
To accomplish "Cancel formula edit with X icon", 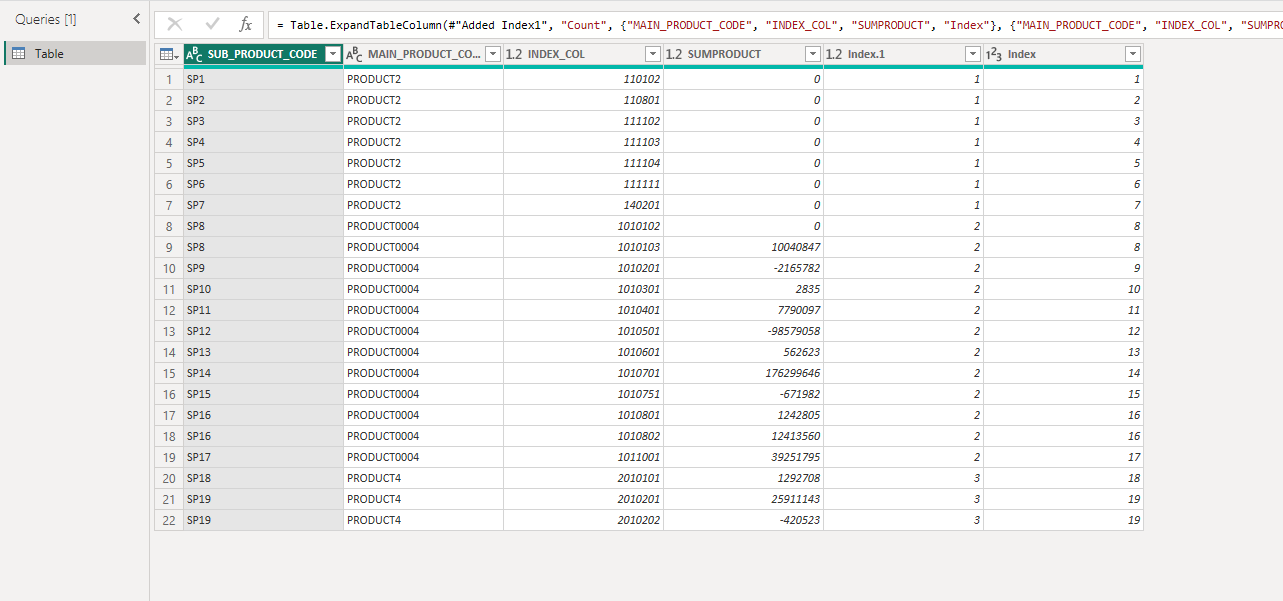I will click(175, 24).
